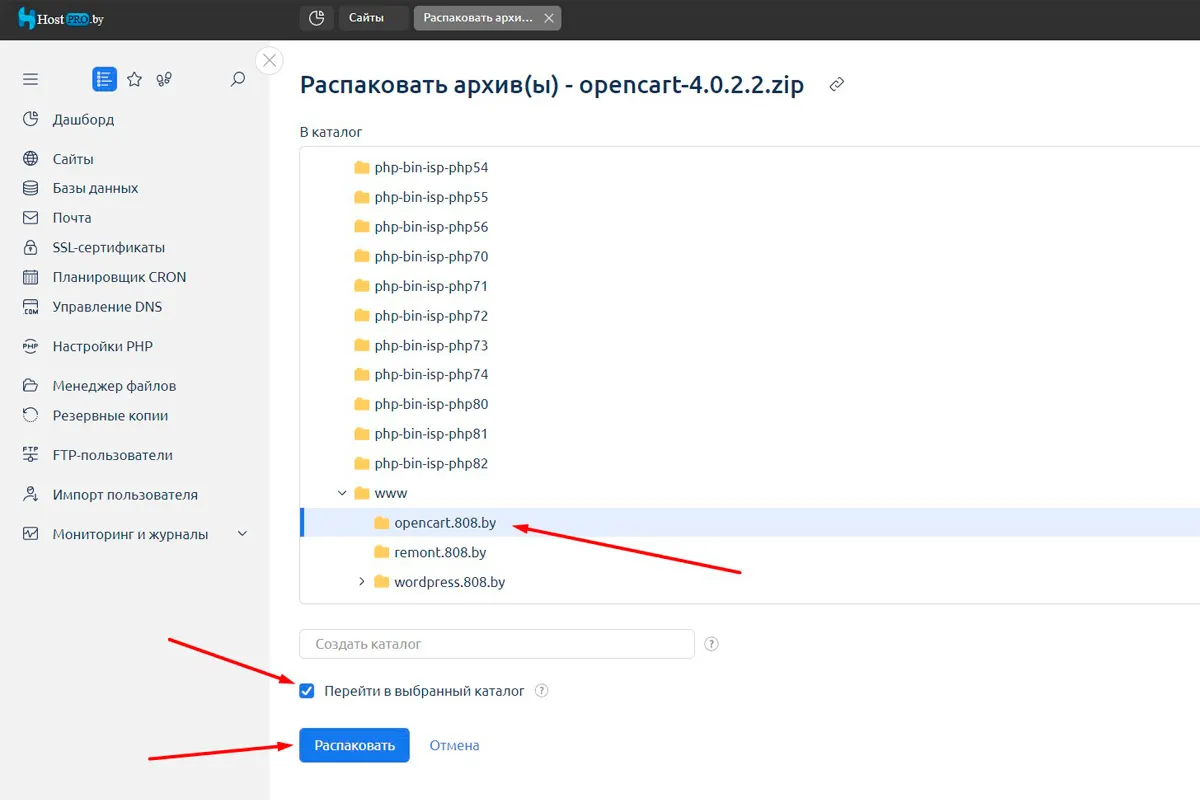Expand the wordpress.808.by folder
1200x800 pixels.
coord(362,582)
